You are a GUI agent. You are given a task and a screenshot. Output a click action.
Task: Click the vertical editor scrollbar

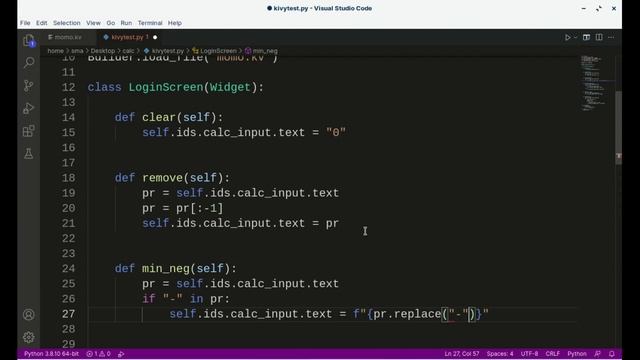[618, 127]
